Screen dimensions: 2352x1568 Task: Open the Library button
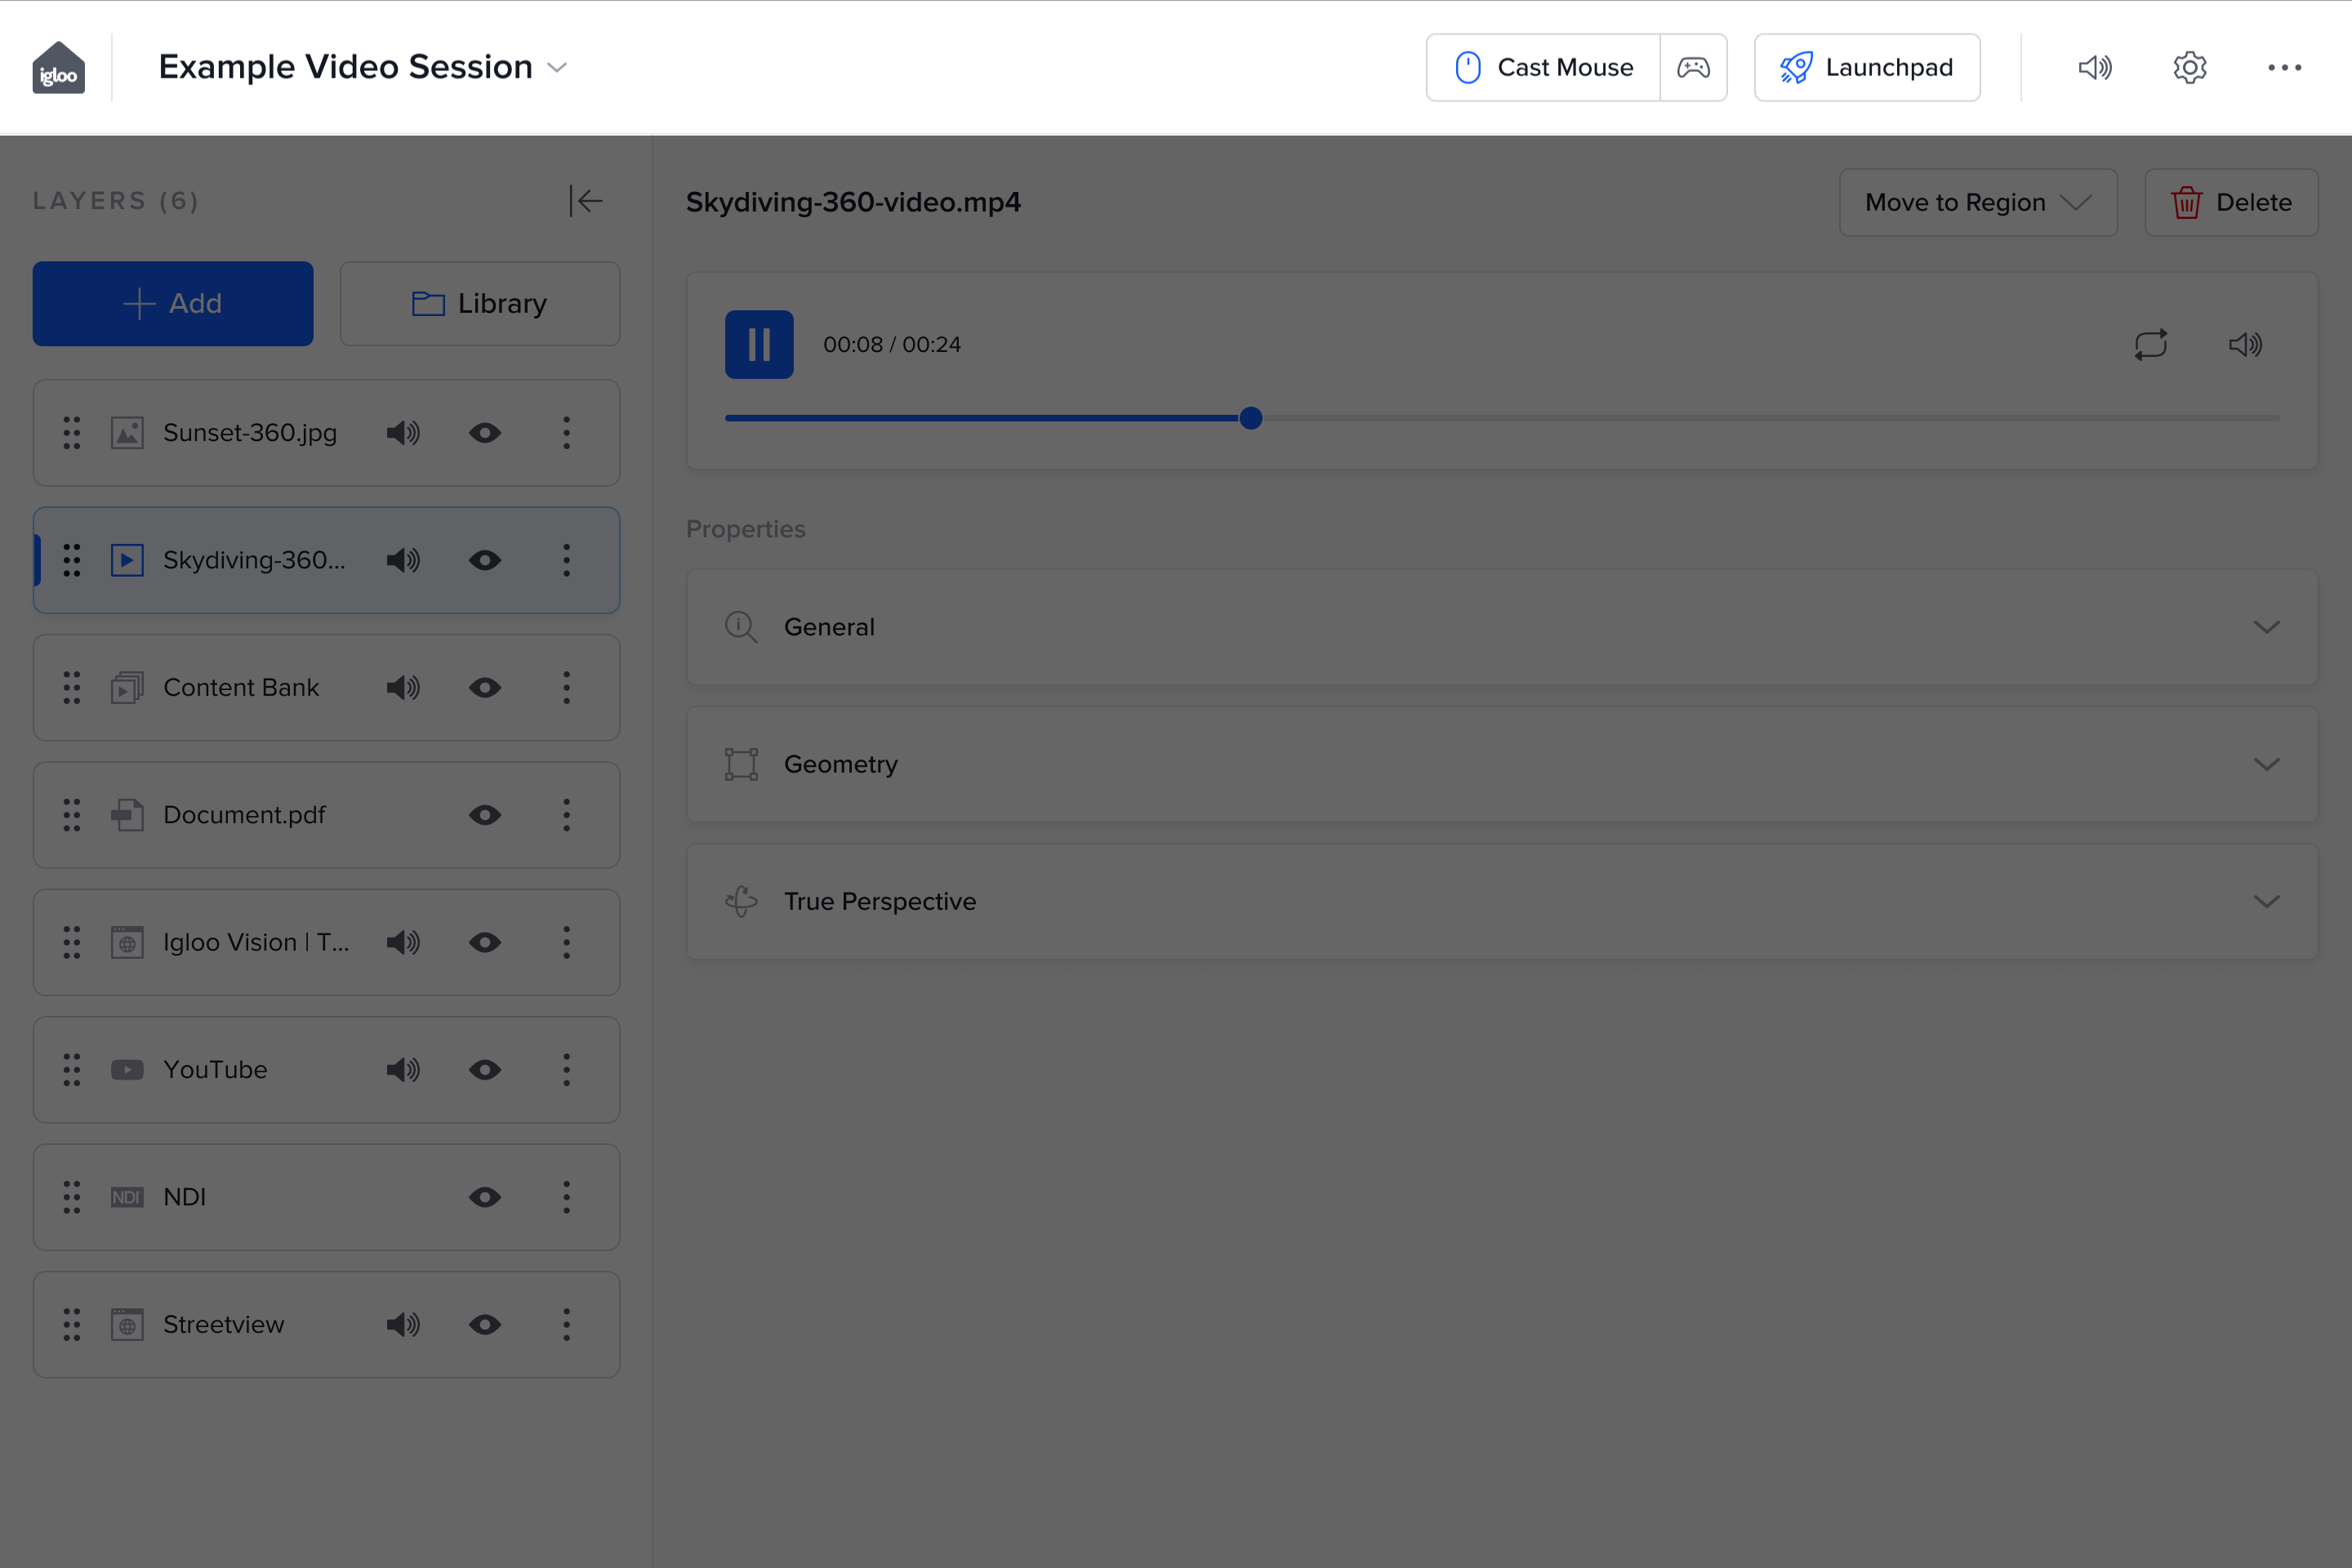pos(480,303)
